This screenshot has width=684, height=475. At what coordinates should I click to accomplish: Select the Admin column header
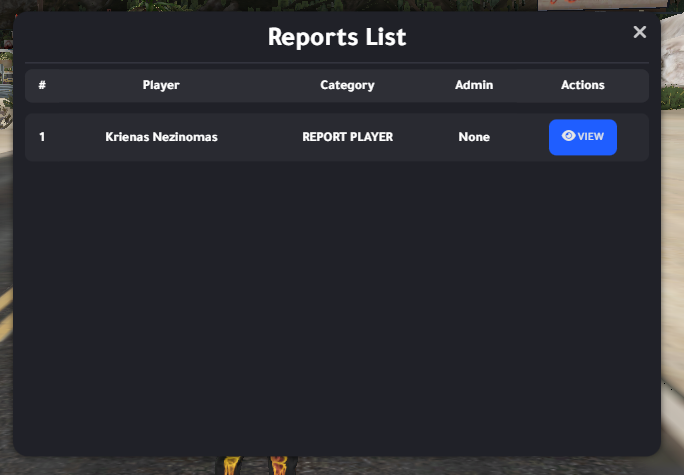[474, 85]
